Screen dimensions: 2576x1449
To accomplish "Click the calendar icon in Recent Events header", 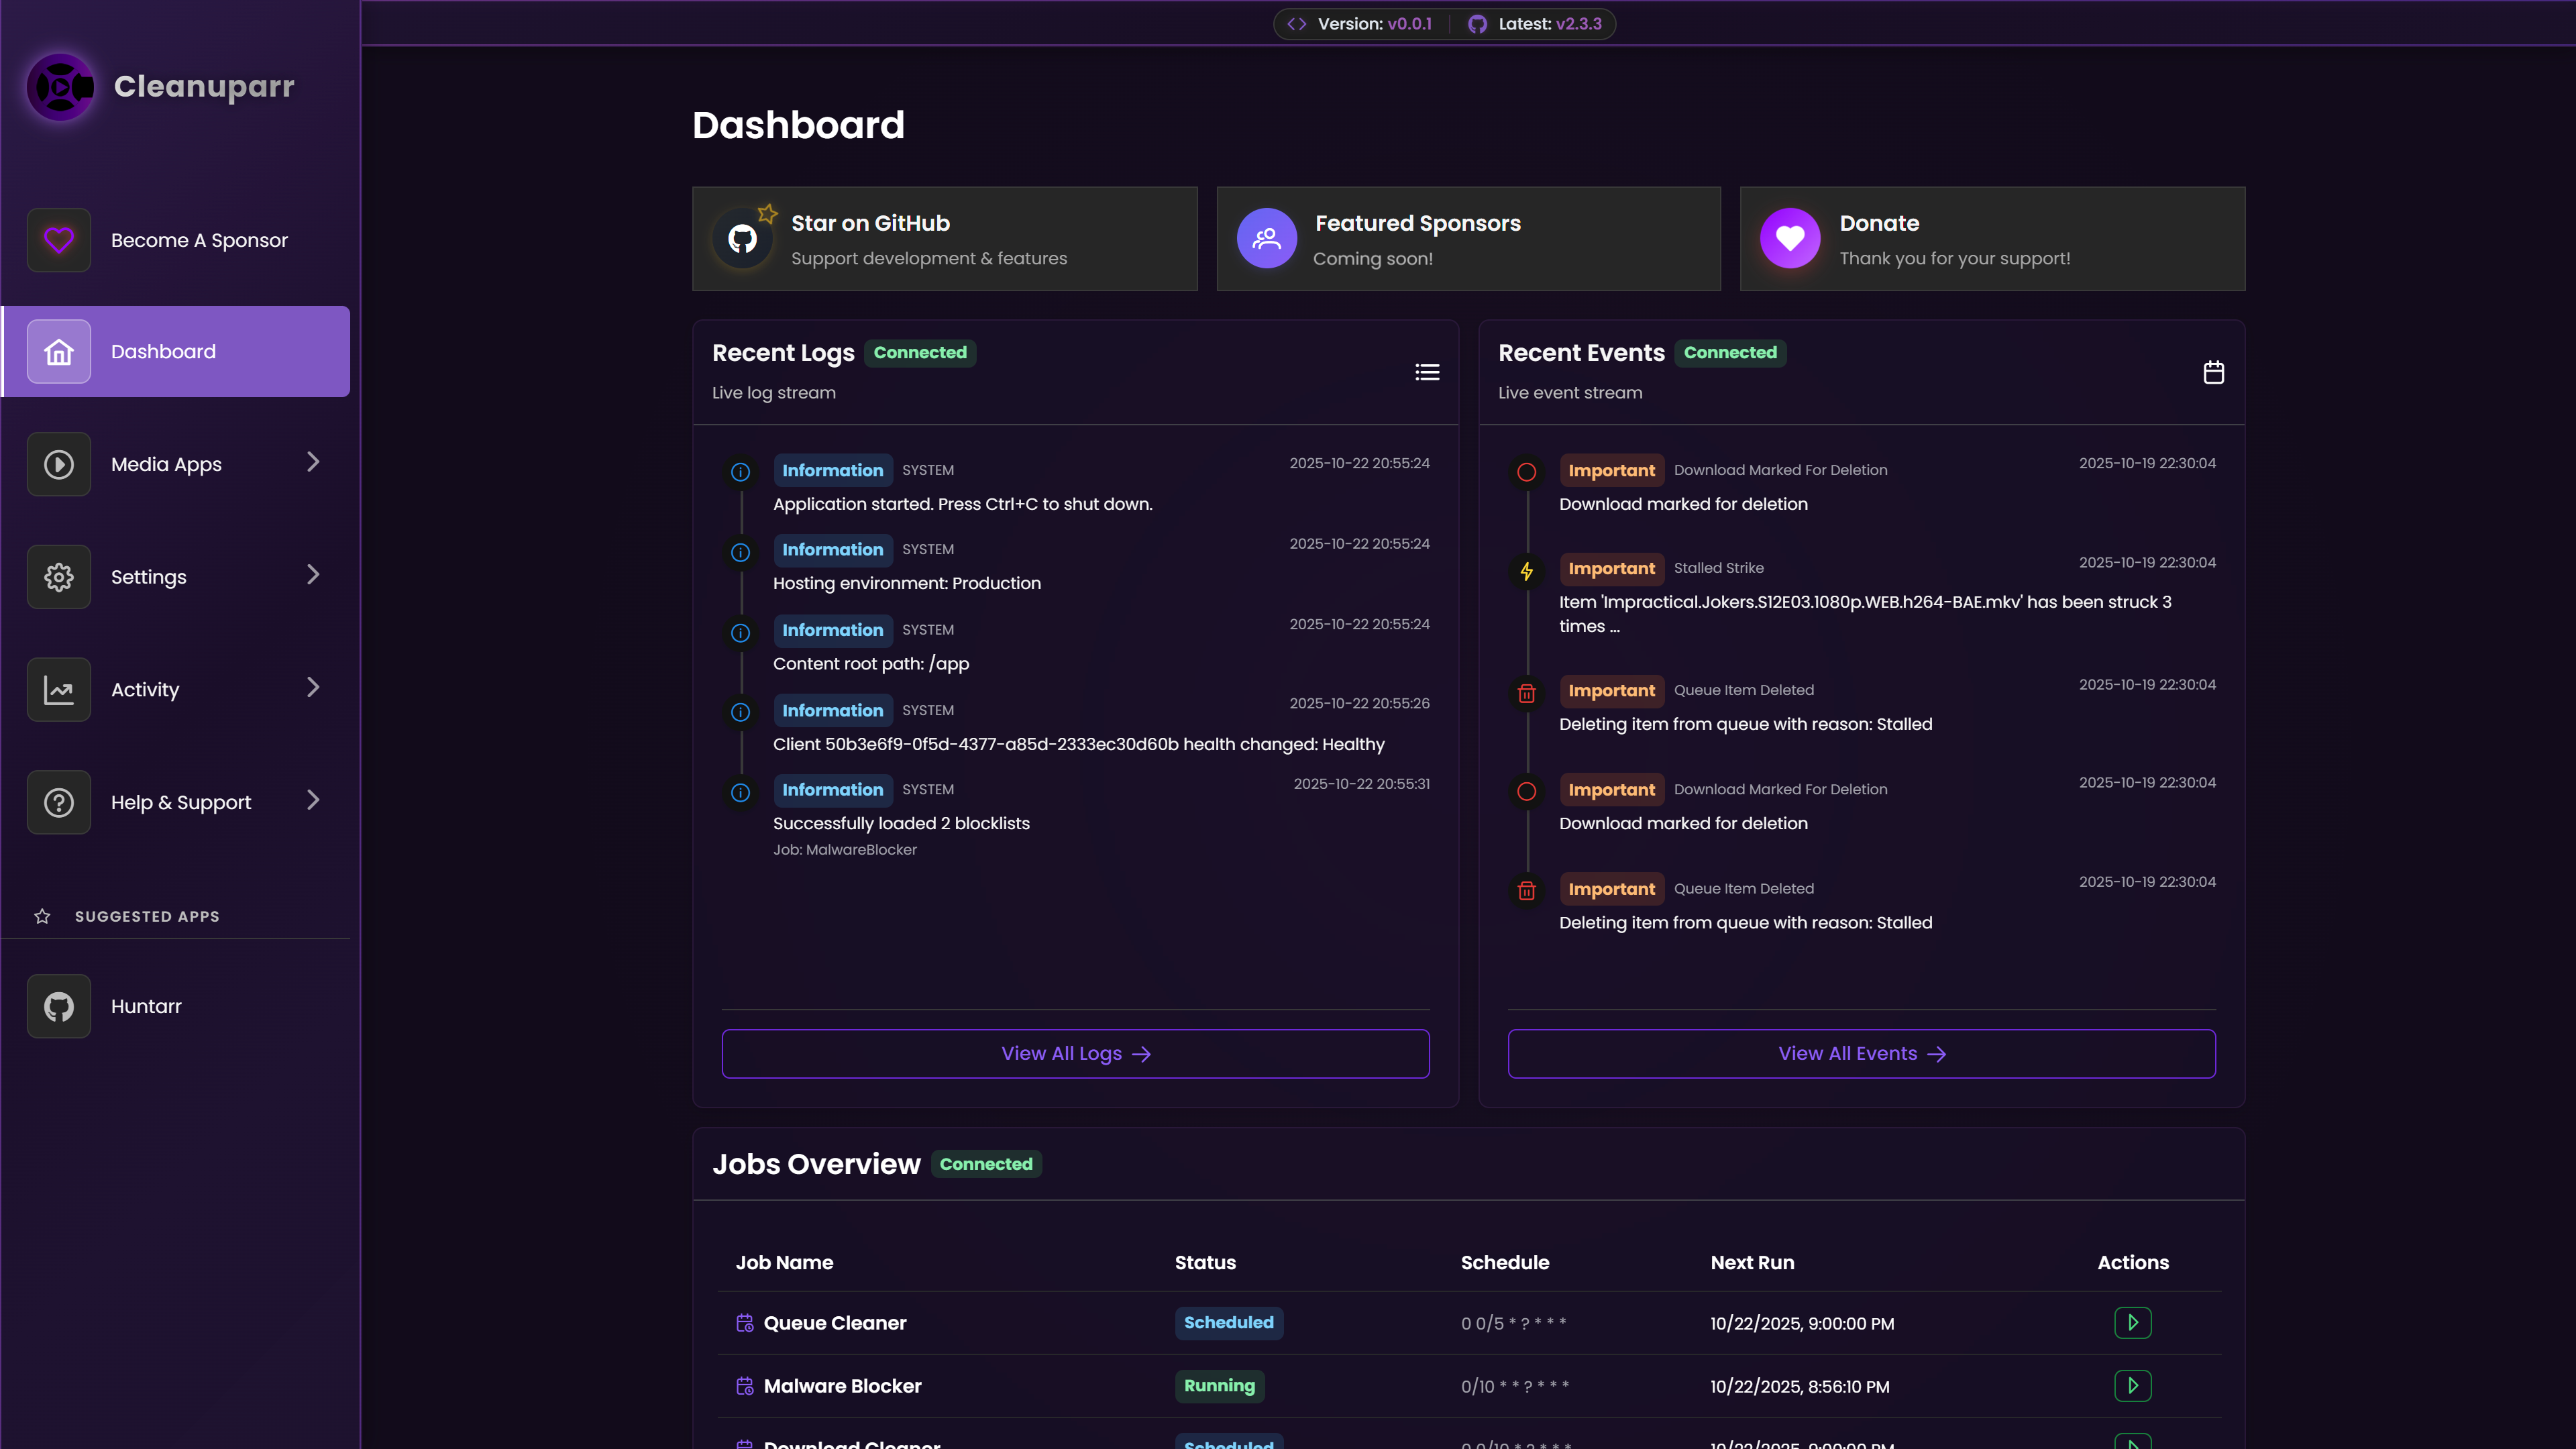I will pos(2213,372).
